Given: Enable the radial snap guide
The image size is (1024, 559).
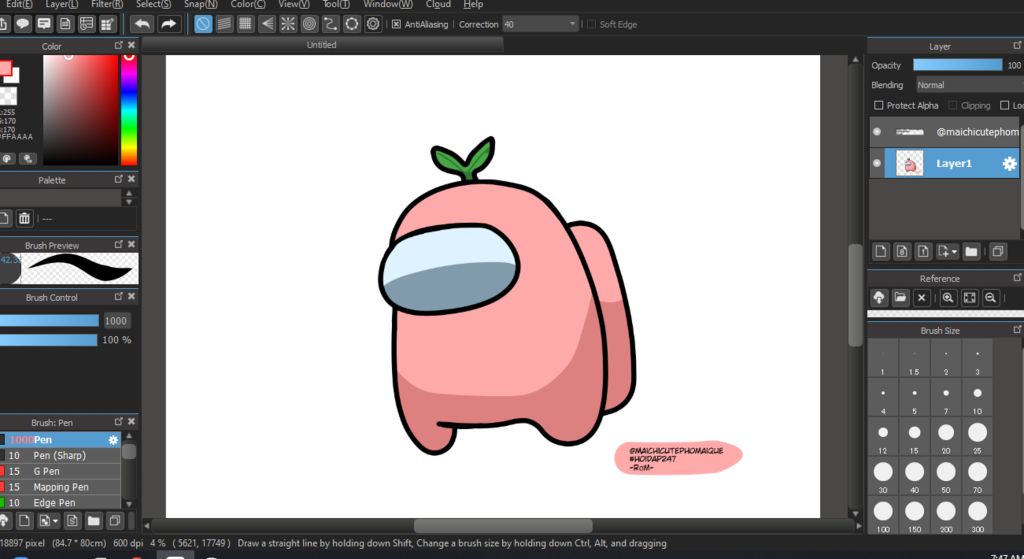Looking at the screenshot, I should [287, 24].
